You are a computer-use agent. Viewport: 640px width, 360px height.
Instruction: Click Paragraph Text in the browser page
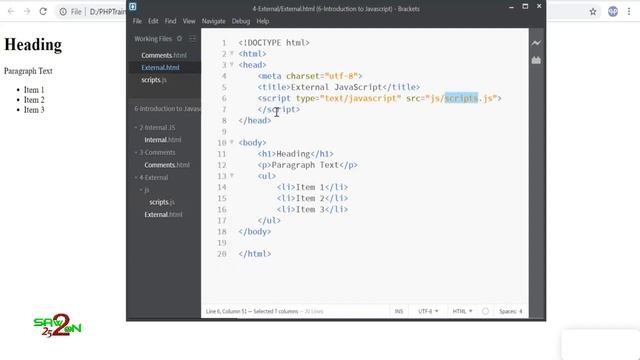[x=28, y=71]
